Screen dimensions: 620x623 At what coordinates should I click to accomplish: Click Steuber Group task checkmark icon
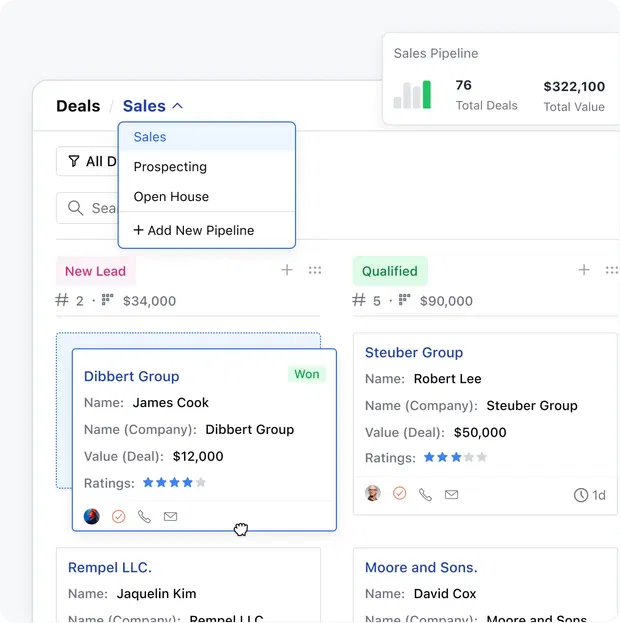399,493
